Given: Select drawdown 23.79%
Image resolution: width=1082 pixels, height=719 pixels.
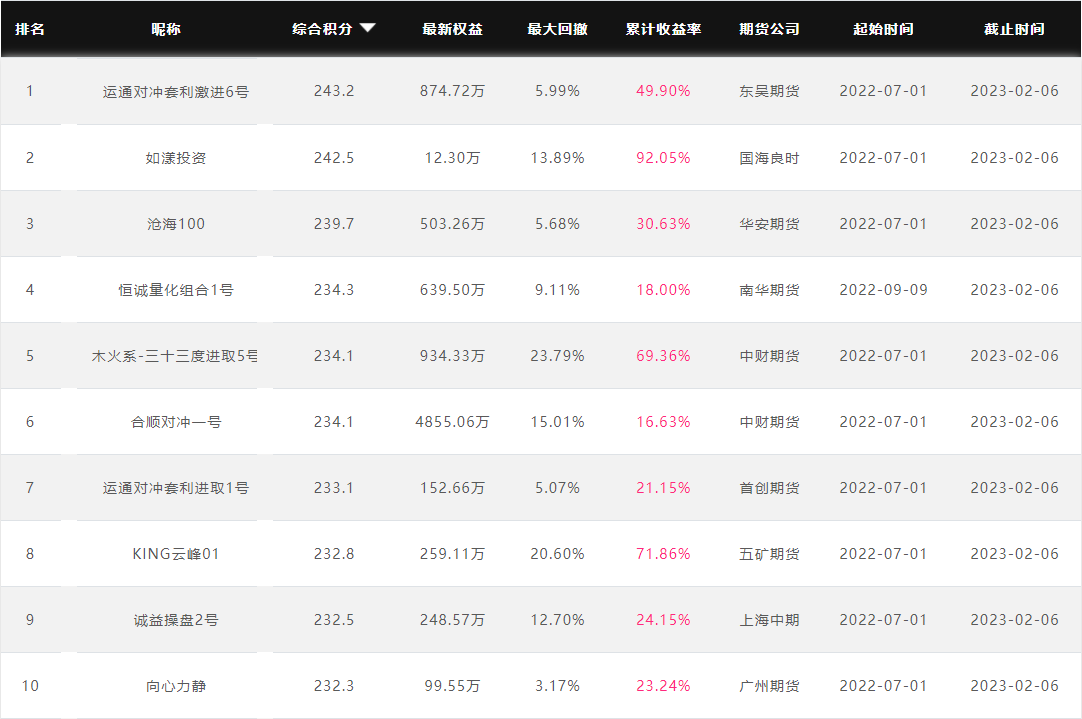Looking at the screenshot, I should pyautogui.click(x=558, y=356).
